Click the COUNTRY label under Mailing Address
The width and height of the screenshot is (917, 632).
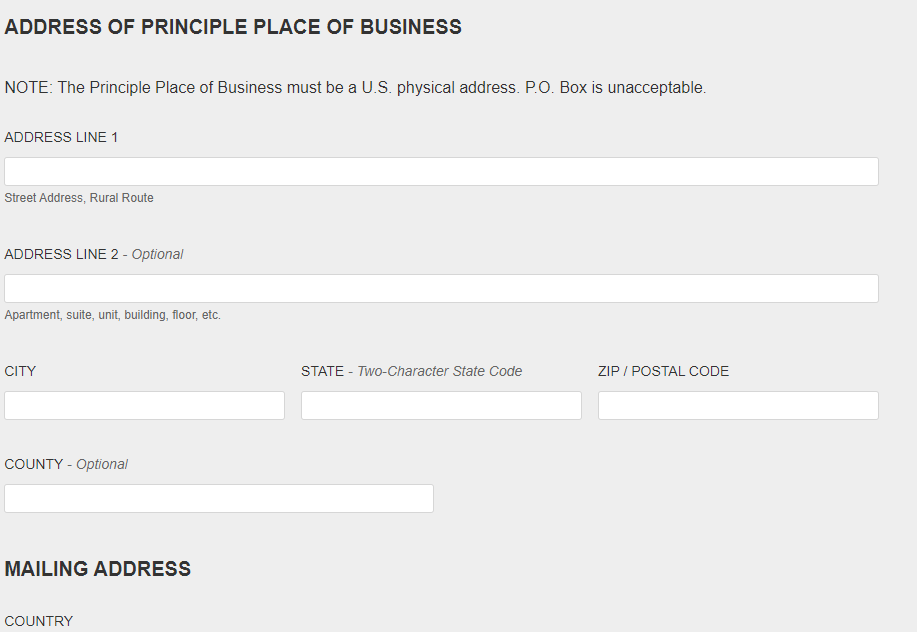point(39,621)
